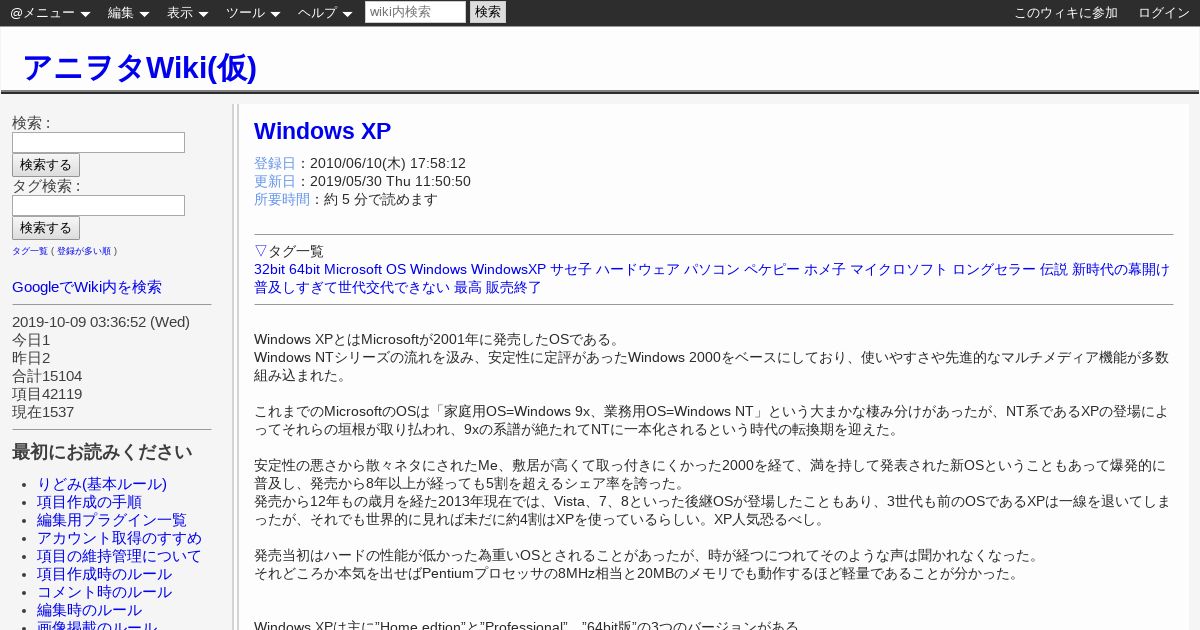Select the ホメ子 tag
Image resolution: width=1200 pixels, height=630 pixels.
tap(825, 269)
